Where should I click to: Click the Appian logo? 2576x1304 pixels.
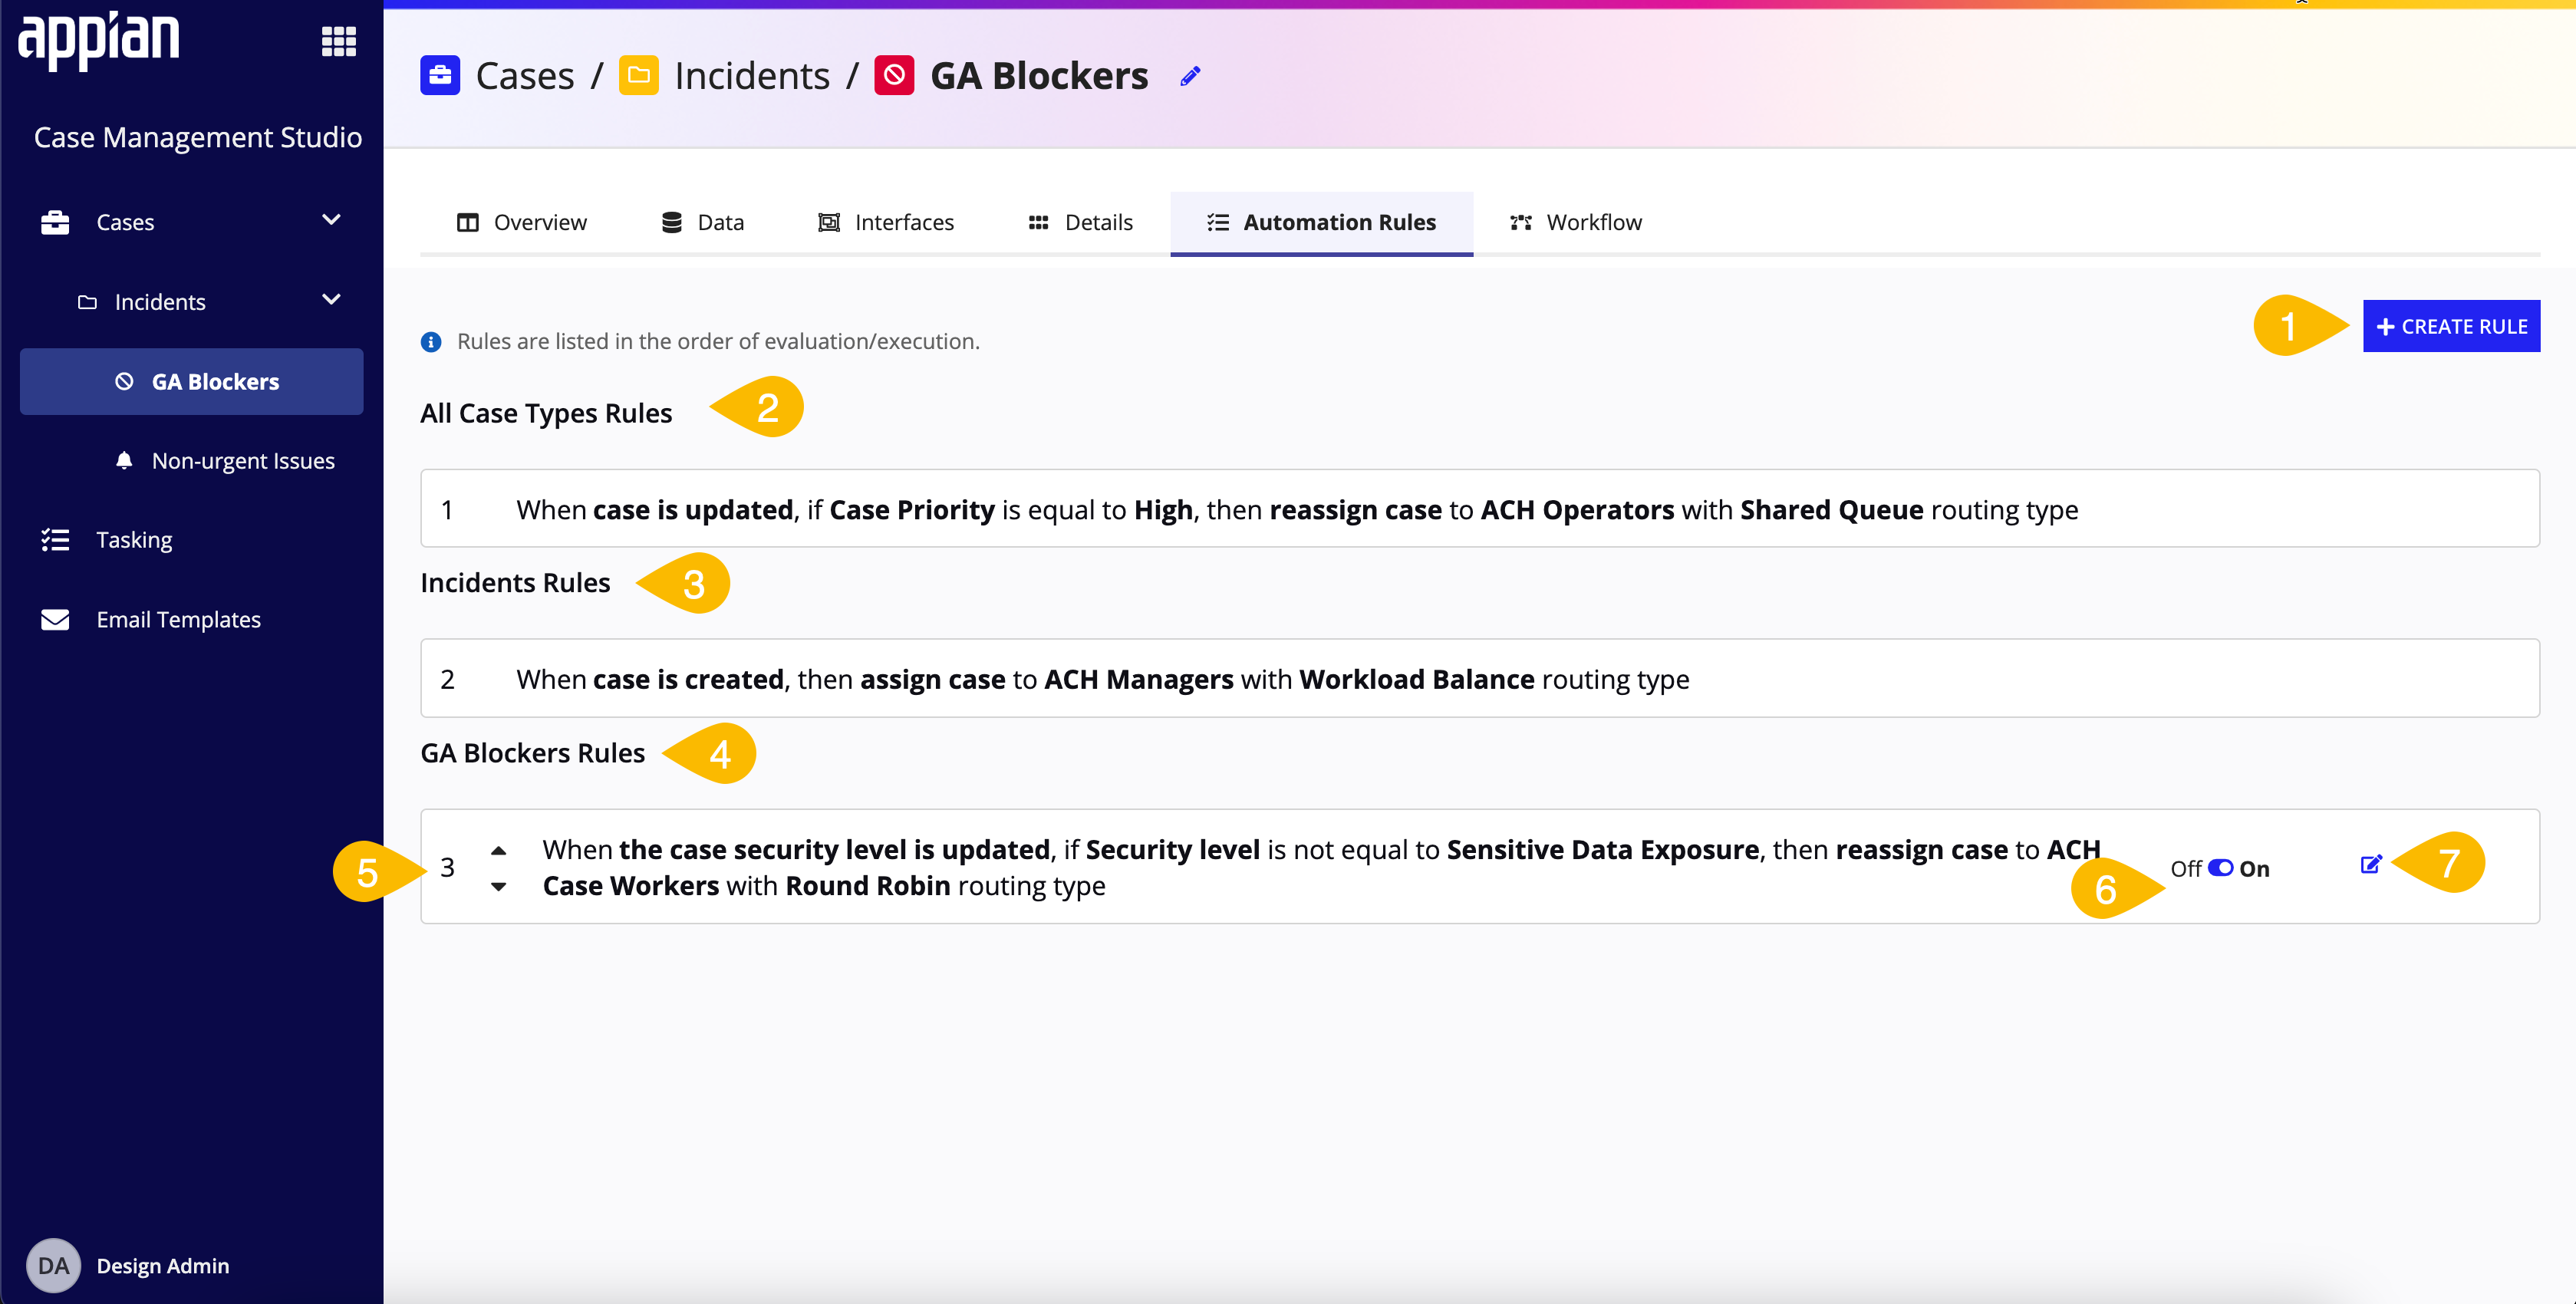tap(99, 41)
